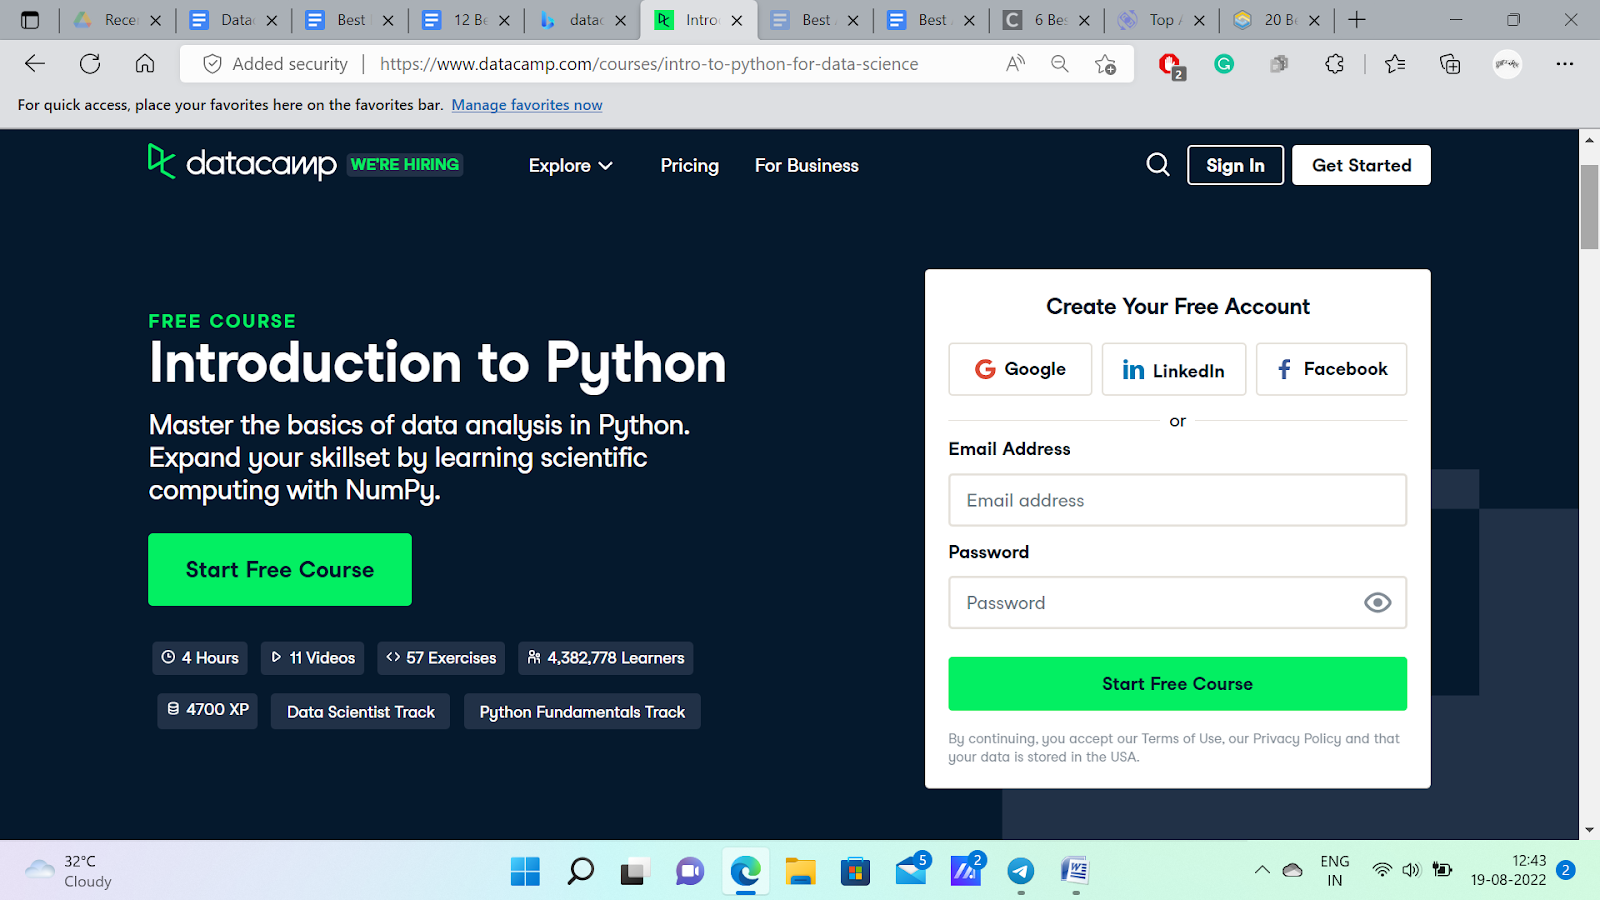The height and width of the screenshot is (900, 1600).
Task: Switch to the 20 B browser tab
Action: [x=1278, y=20]
